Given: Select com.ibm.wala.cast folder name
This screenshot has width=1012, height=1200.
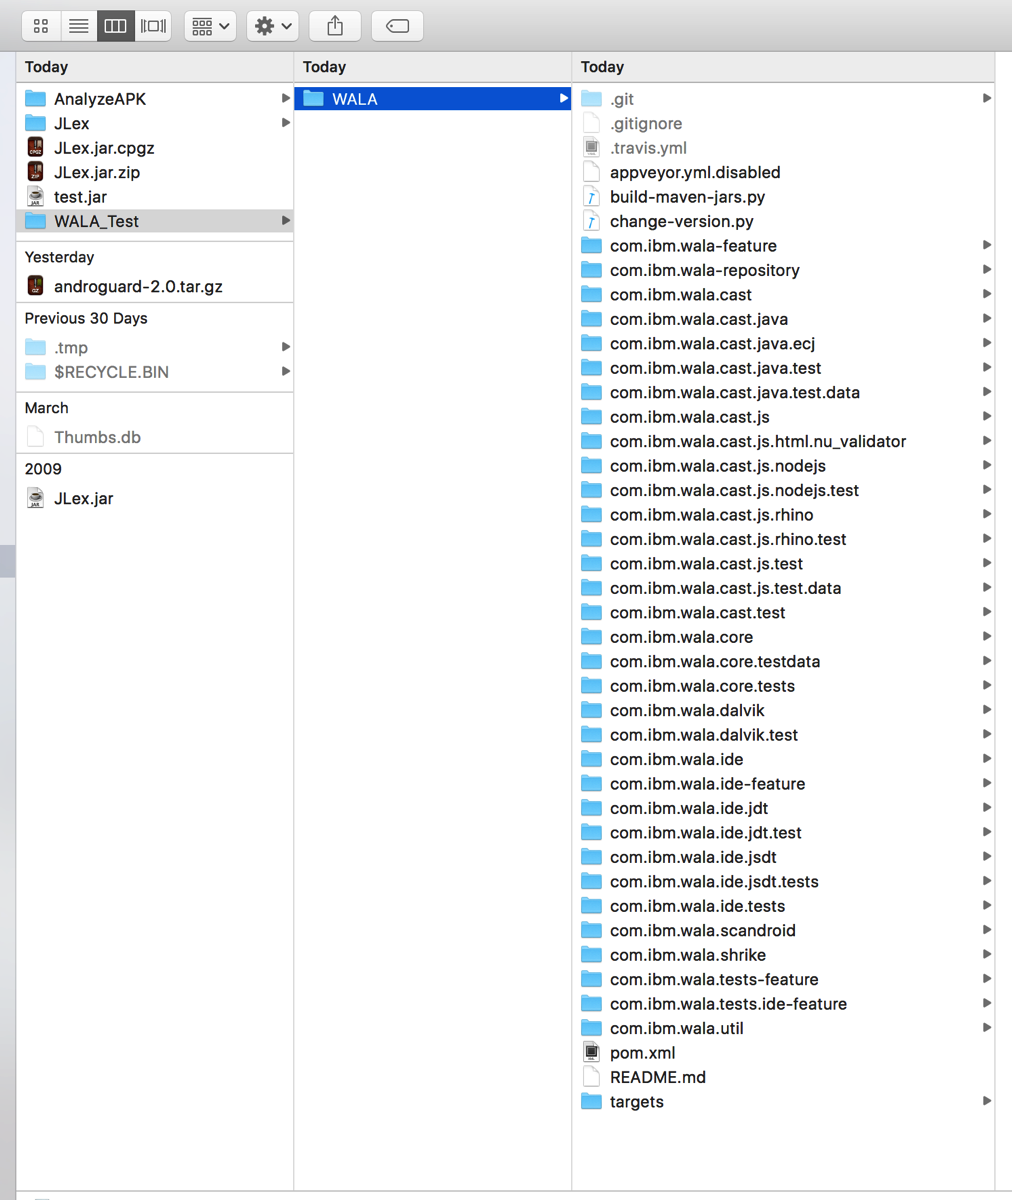Looking at the screenshot, I should pyautogui.click(x=681, y=294).
